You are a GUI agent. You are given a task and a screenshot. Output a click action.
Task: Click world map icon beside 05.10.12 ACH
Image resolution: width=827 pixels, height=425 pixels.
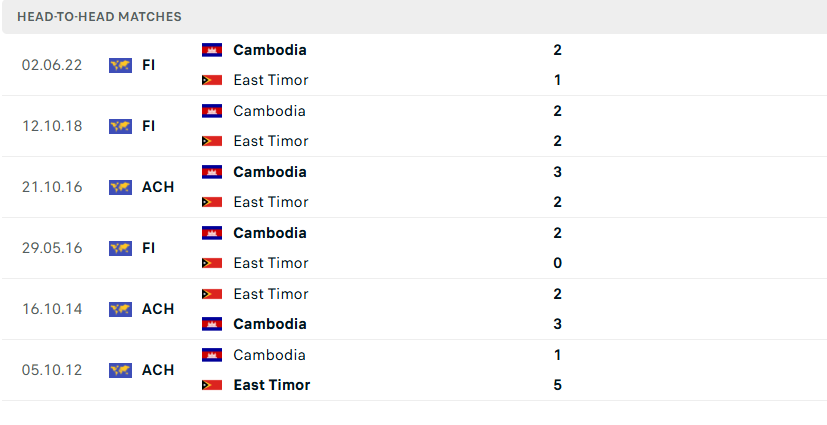(120, 370)
